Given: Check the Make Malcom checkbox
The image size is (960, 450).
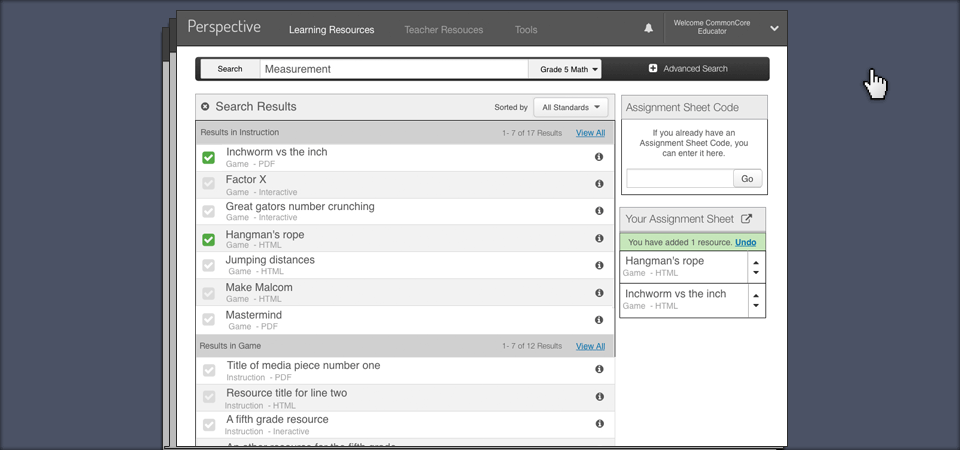Looking at the screenshot, I should click(x=209, y=293).
